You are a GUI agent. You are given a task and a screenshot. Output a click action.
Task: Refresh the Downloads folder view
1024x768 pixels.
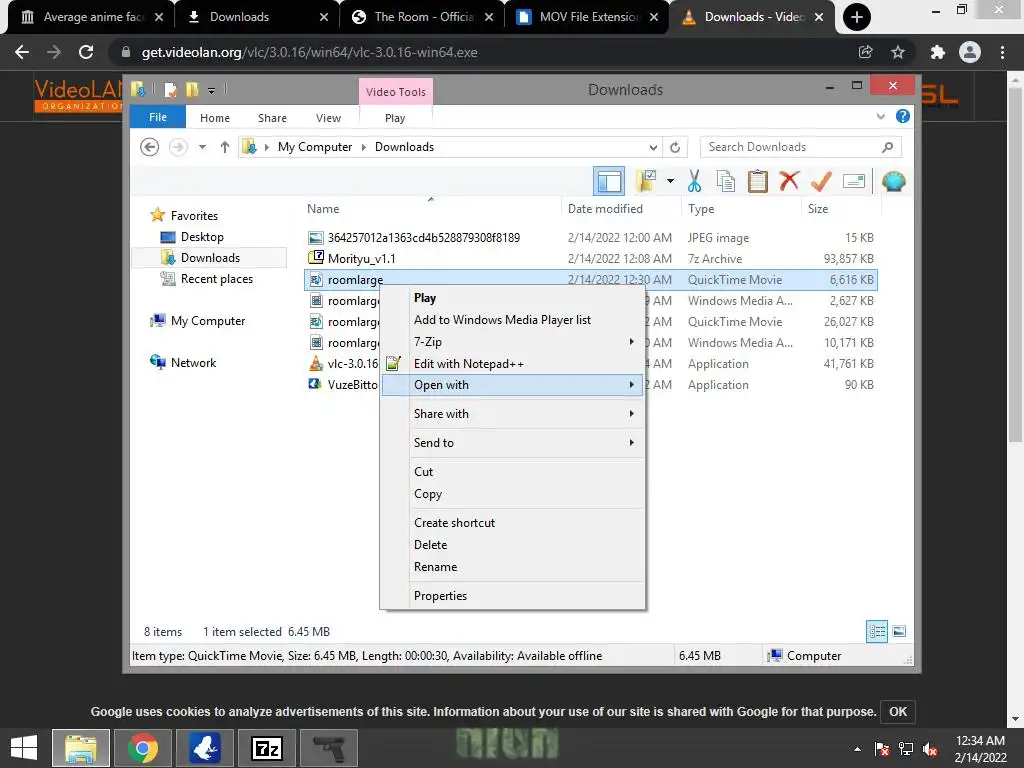(x=675, y=147)
